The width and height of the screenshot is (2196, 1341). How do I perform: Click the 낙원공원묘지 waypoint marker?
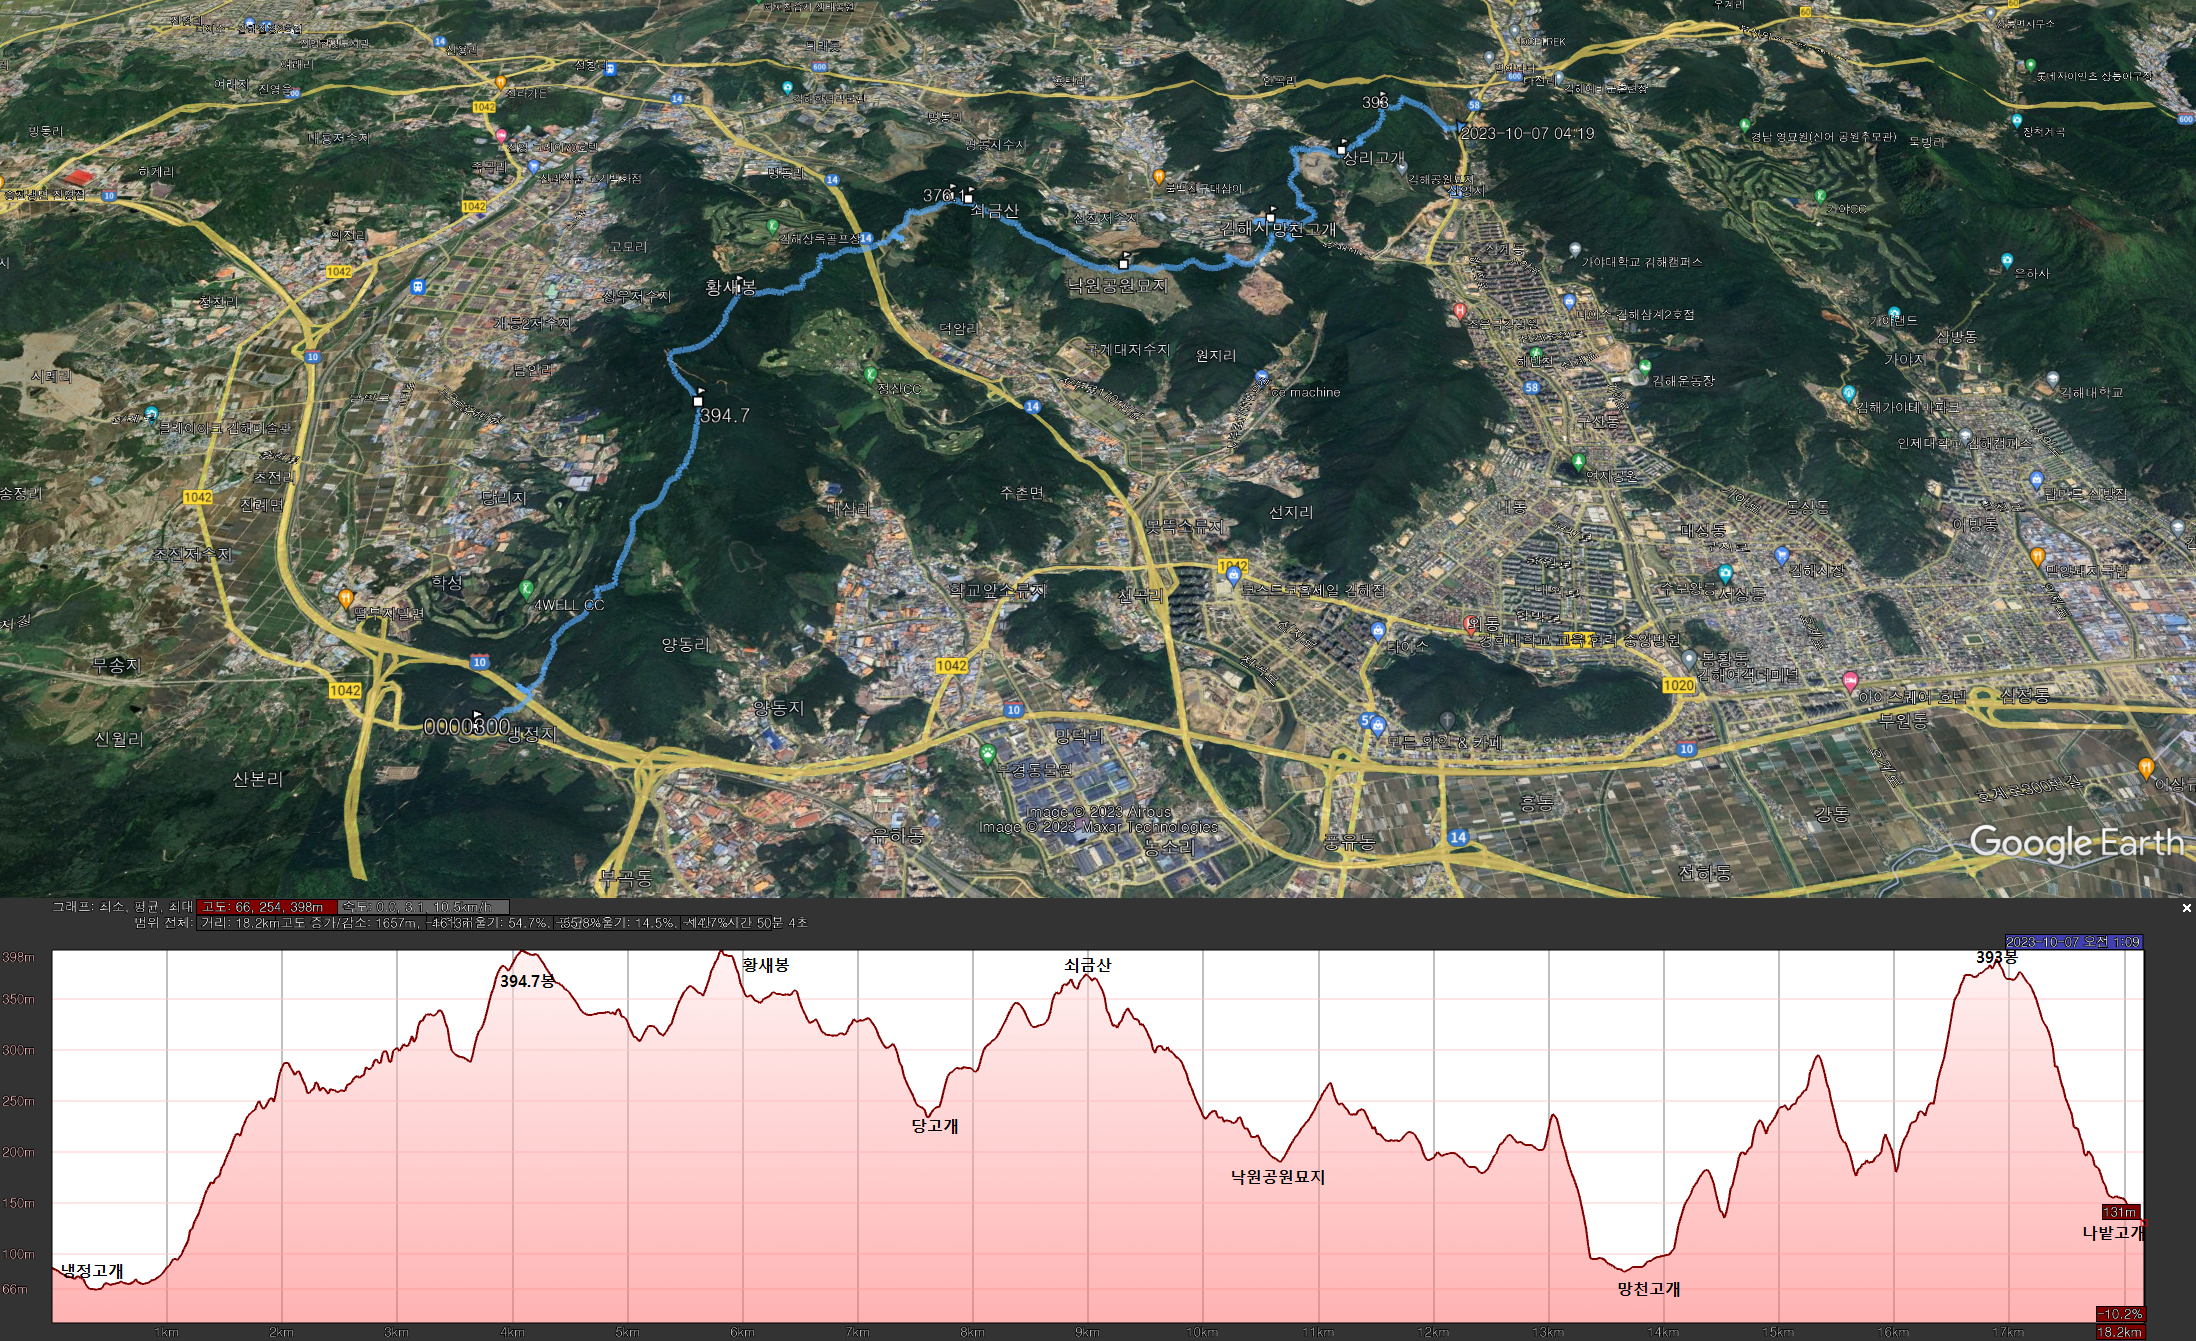[1123, 263]
